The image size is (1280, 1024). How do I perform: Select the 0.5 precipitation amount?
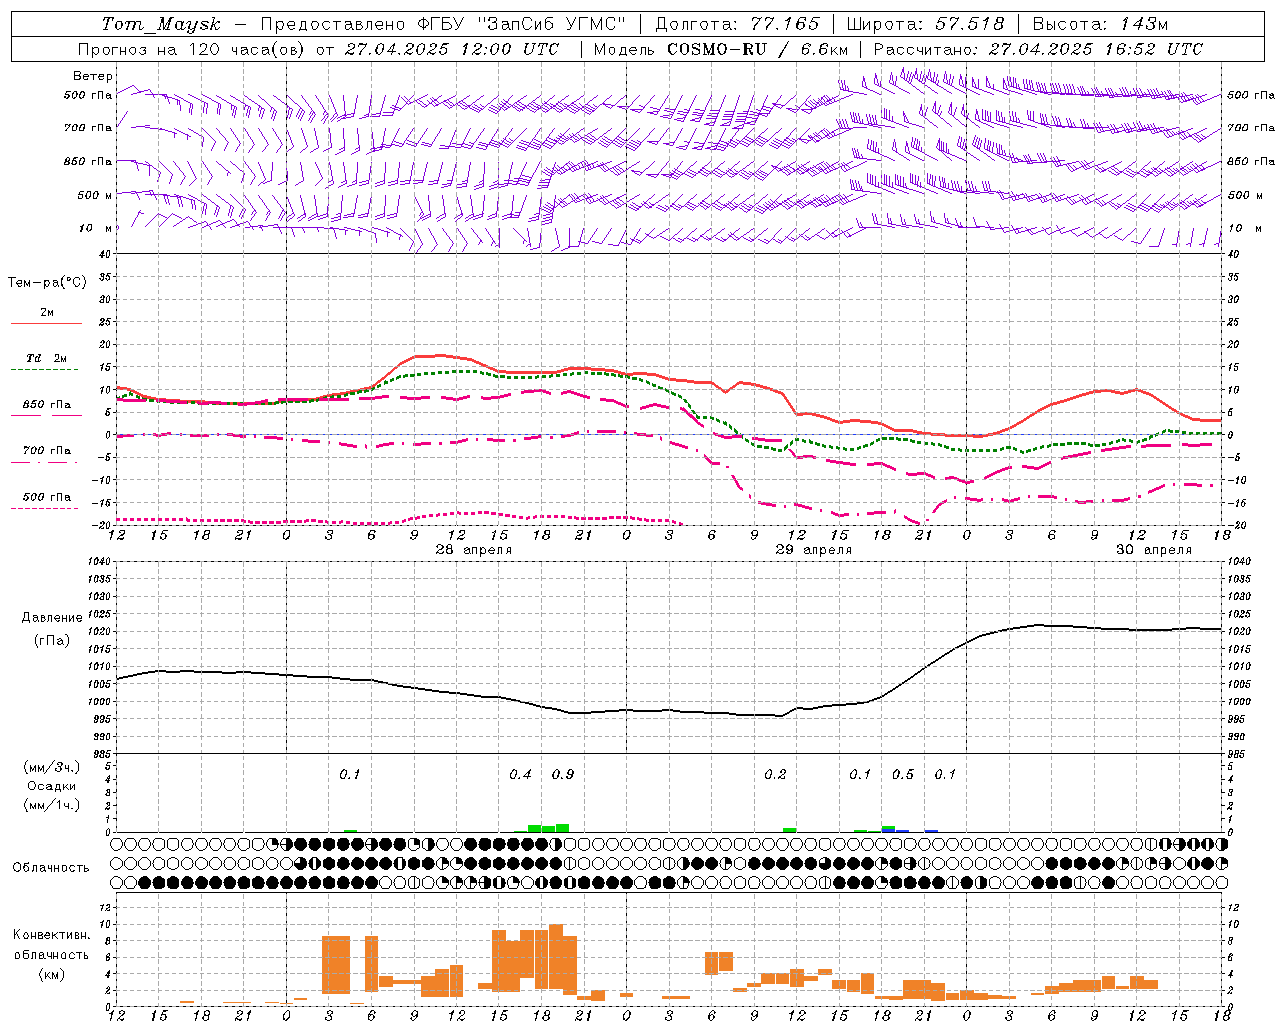[x=903, y=774]
